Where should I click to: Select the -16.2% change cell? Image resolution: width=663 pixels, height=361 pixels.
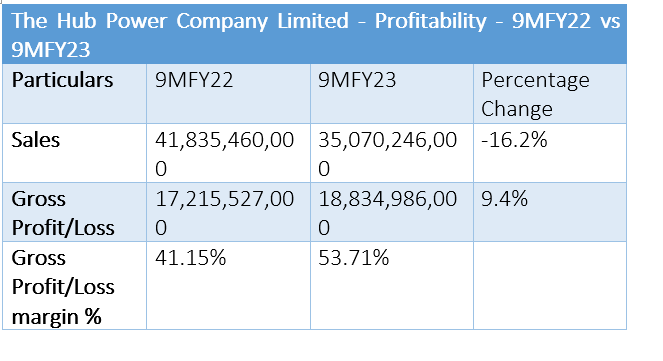550,153
